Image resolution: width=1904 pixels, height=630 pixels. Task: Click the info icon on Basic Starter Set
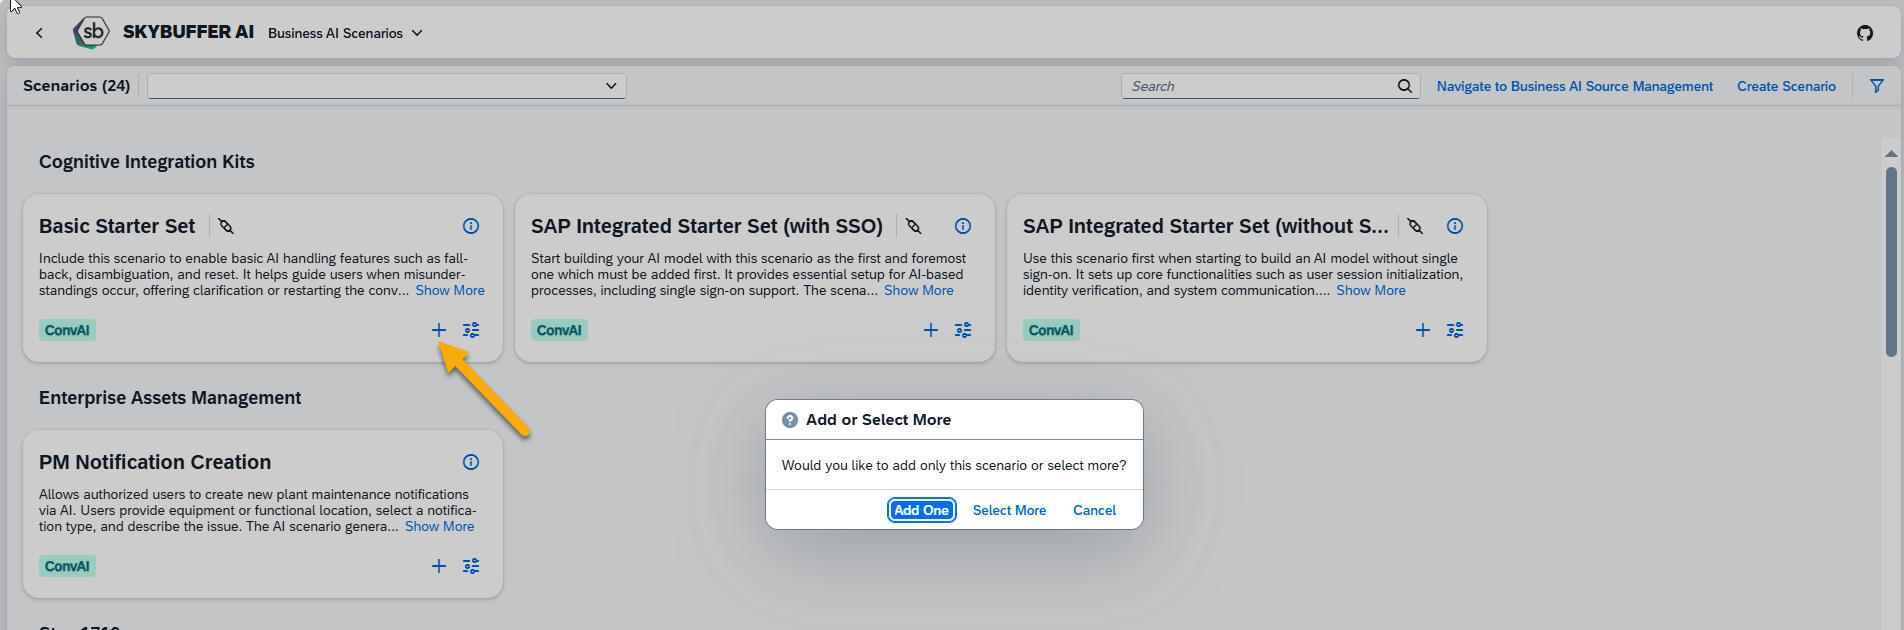(471, 226)
